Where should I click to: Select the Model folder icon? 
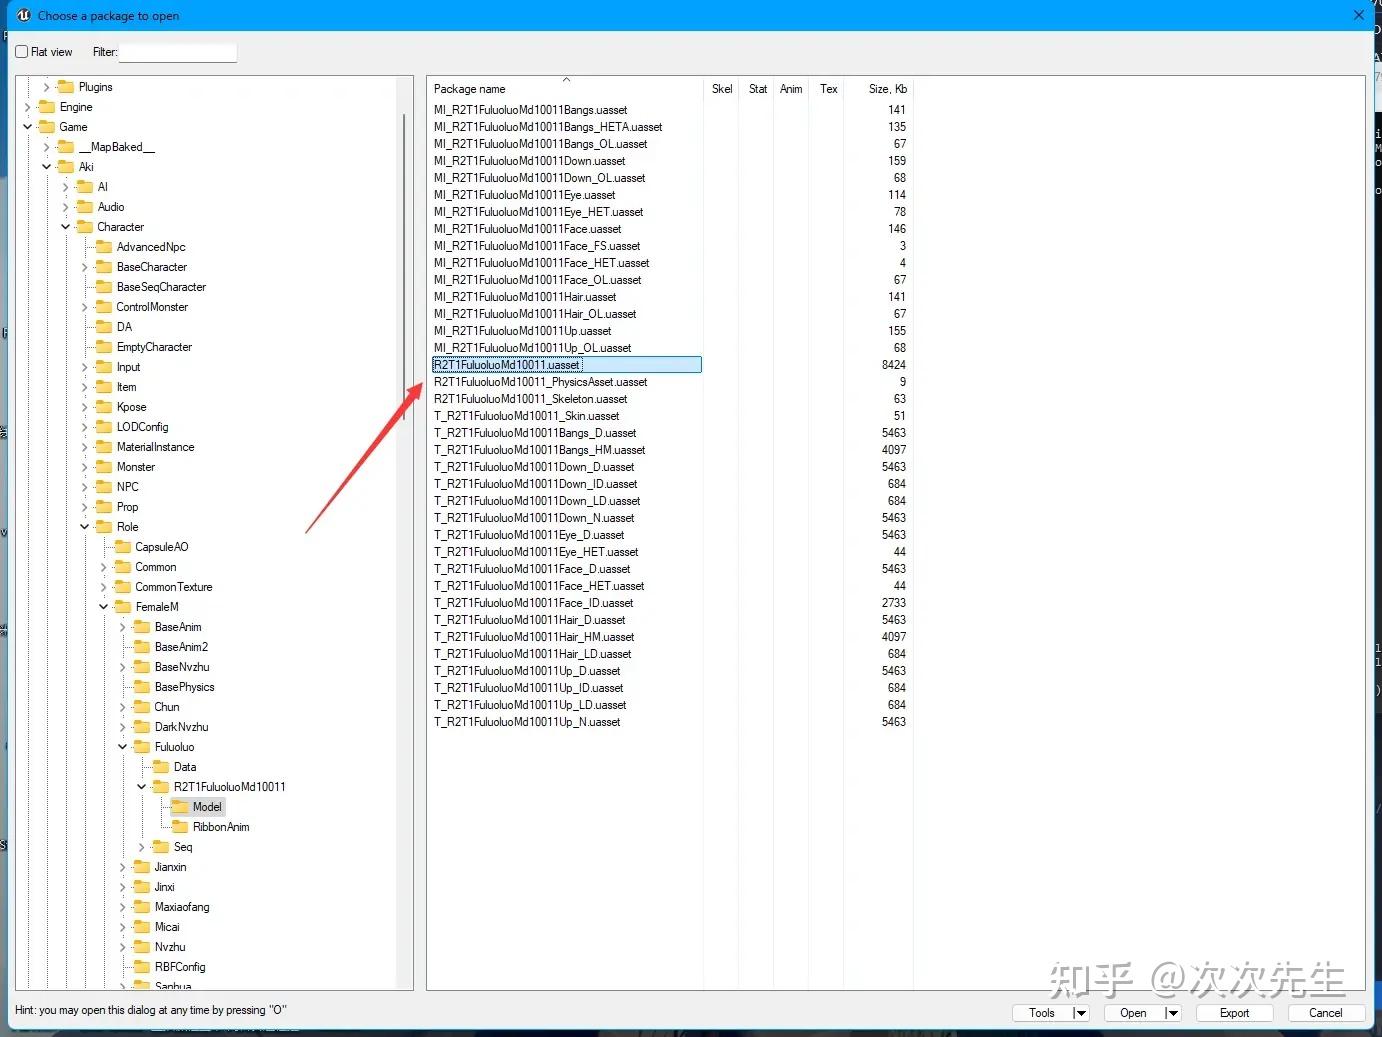pyautogui.click(x=180, y=807)
